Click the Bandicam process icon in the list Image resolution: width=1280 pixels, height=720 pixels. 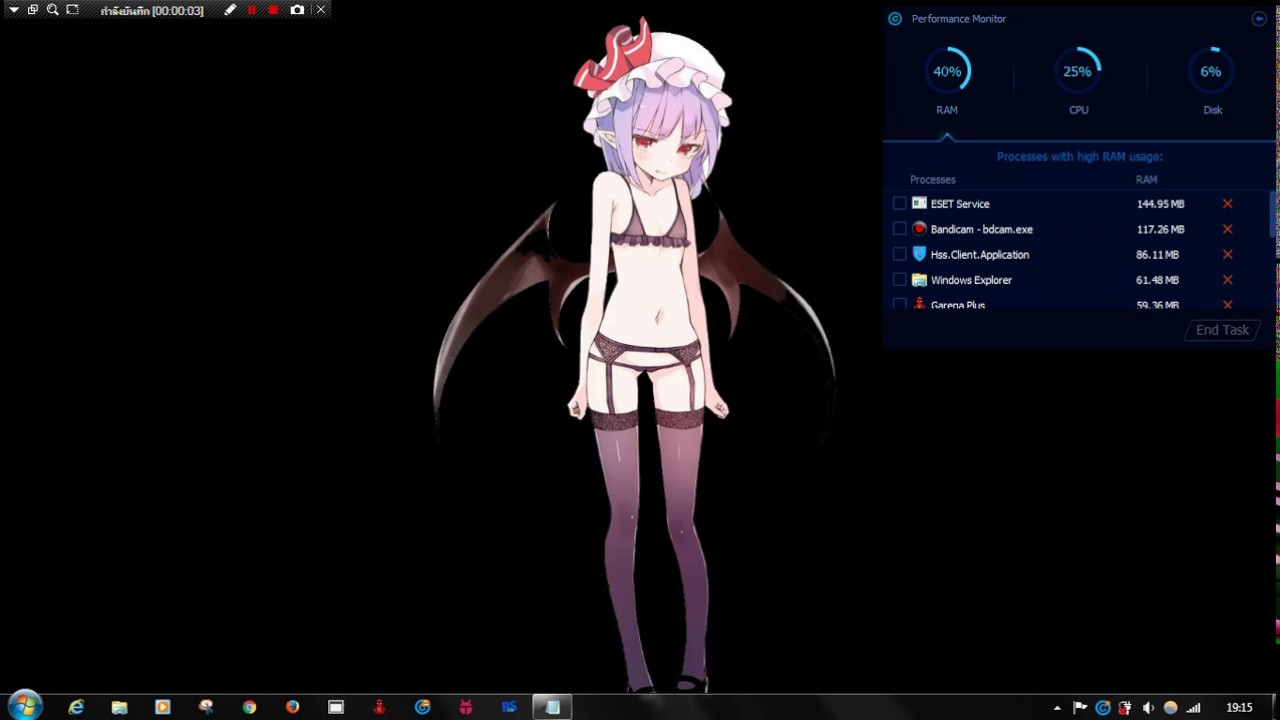[x=919, y=229]
